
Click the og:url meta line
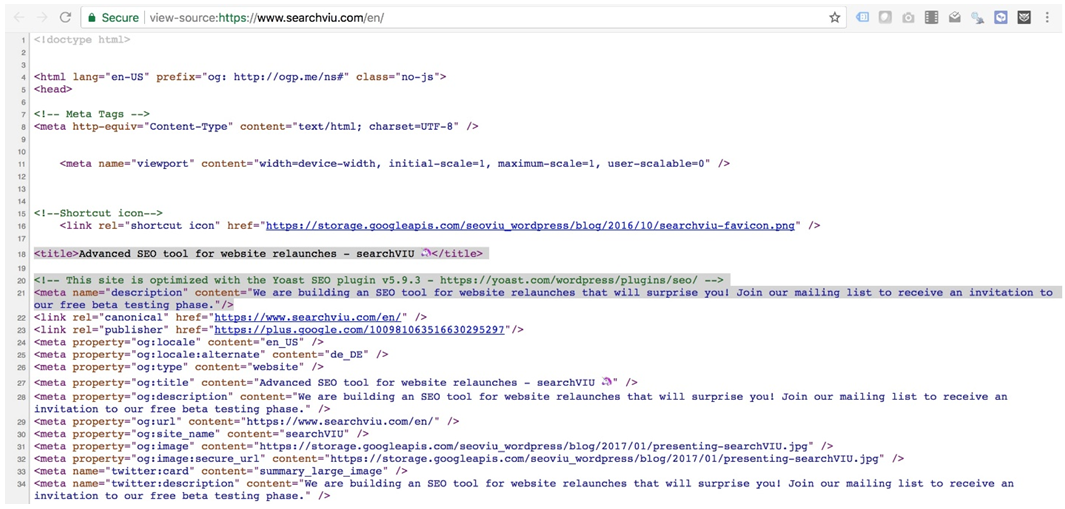pyautogui.click(x=247, y=421)
